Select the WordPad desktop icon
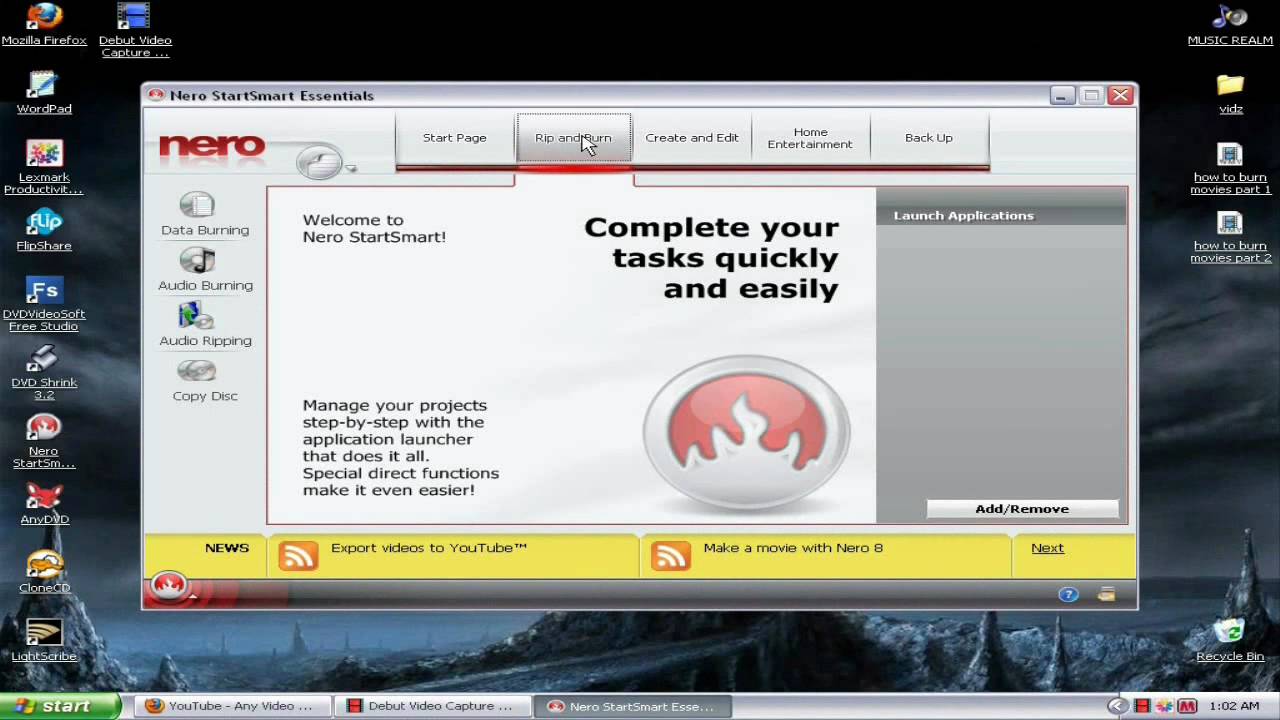 coord(44,93)
